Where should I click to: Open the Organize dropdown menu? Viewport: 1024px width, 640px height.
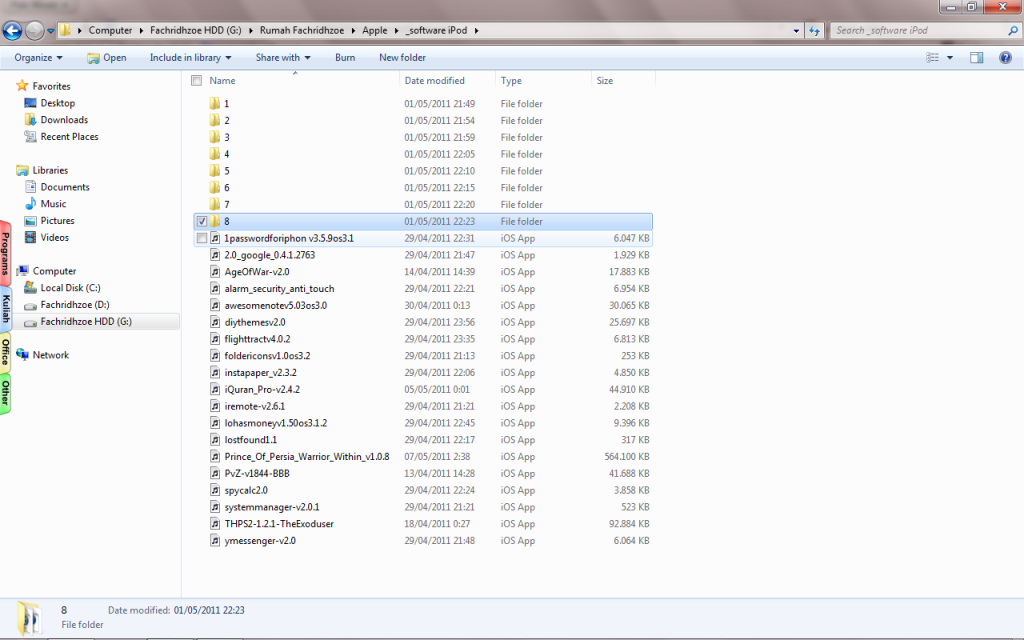tap(39, 57)
